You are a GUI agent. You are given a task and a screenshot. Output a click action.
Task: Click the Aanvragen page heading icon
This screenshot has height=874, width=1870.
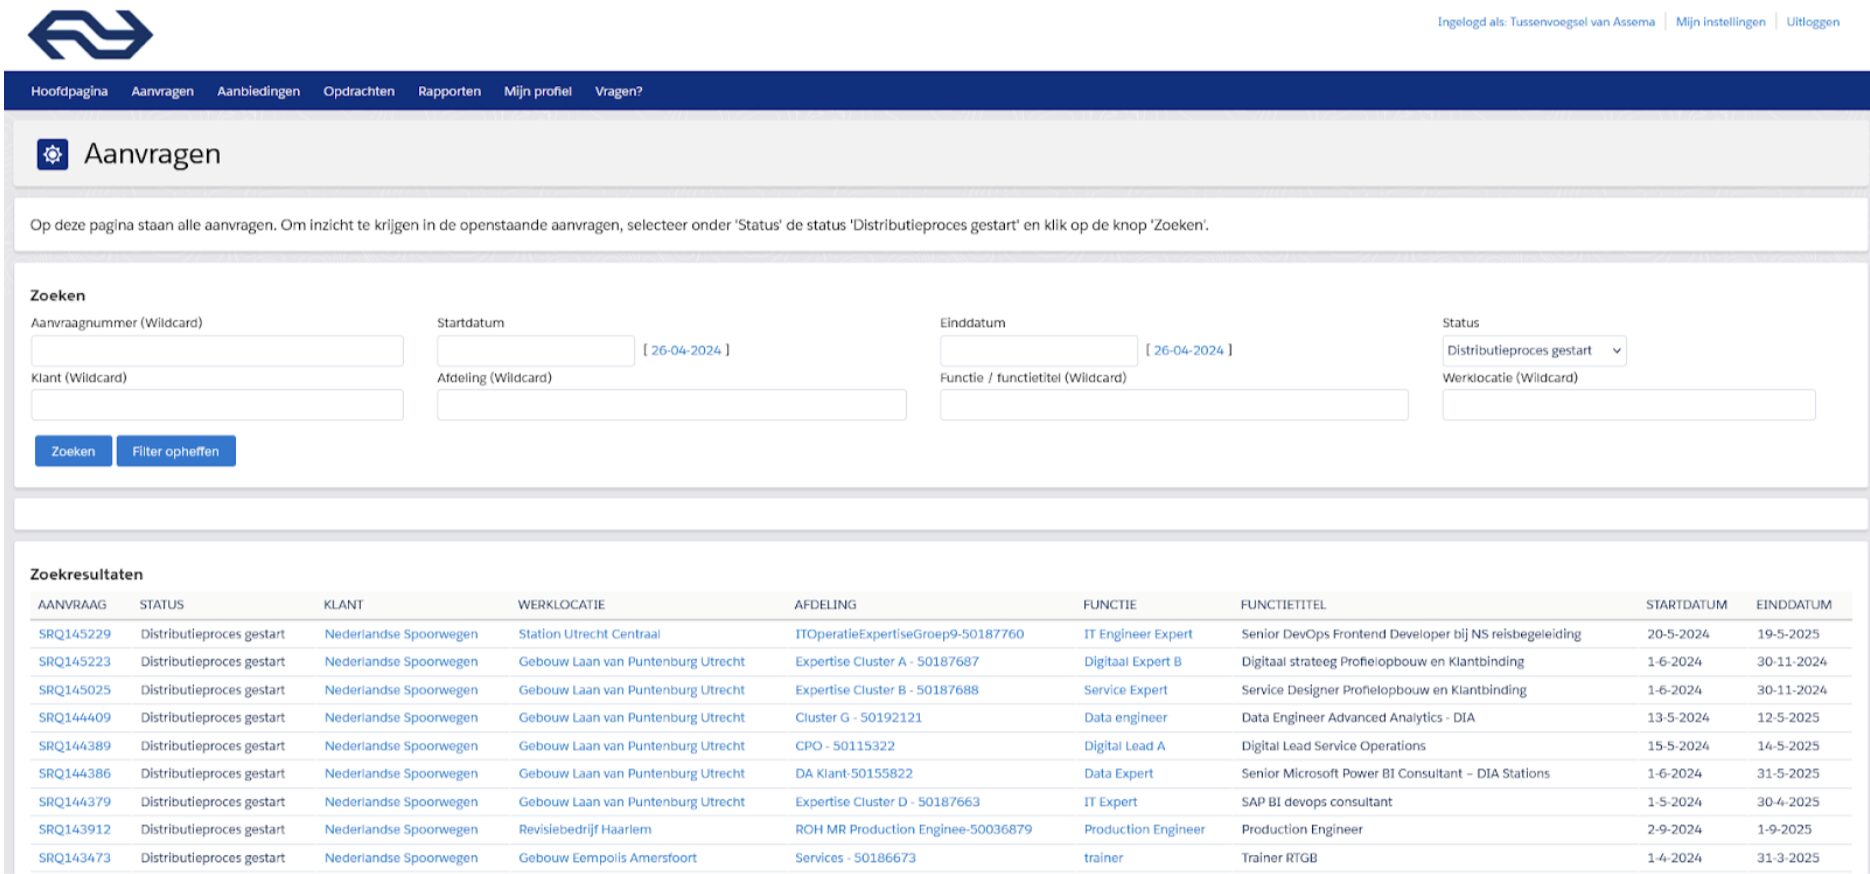[52, 154]
